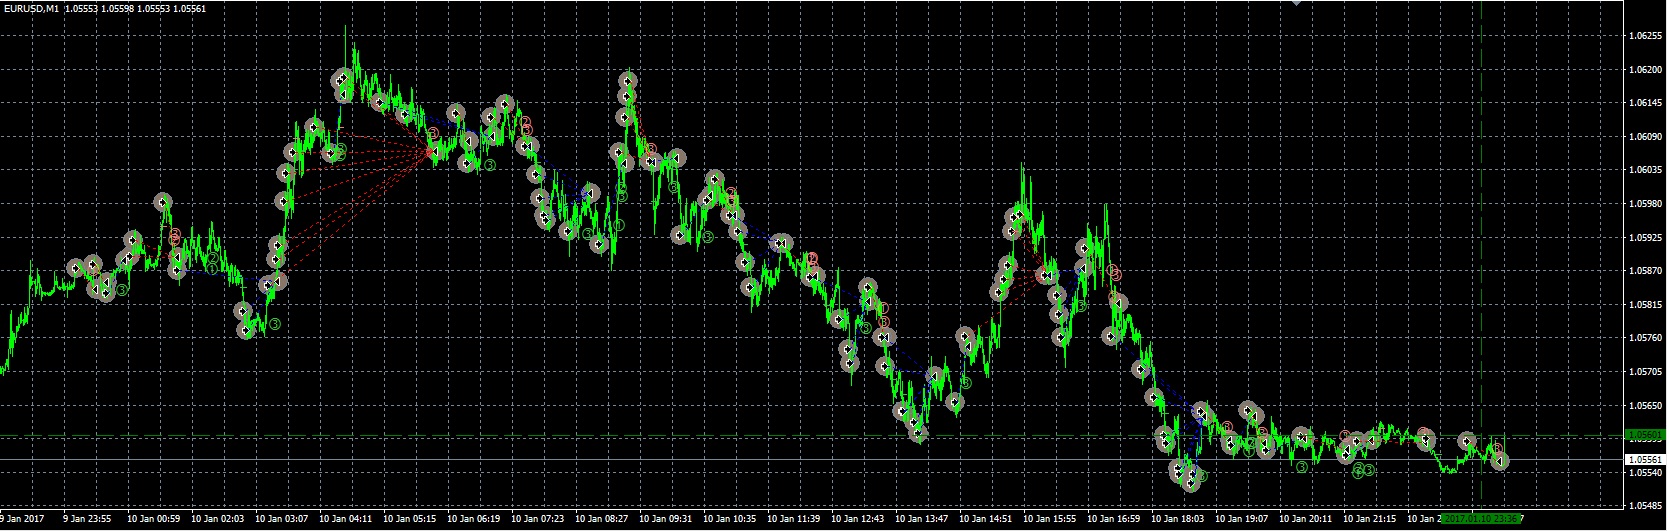Click the 1.06145 price scale label
1669x531 pixels.
coord(1645,103)
